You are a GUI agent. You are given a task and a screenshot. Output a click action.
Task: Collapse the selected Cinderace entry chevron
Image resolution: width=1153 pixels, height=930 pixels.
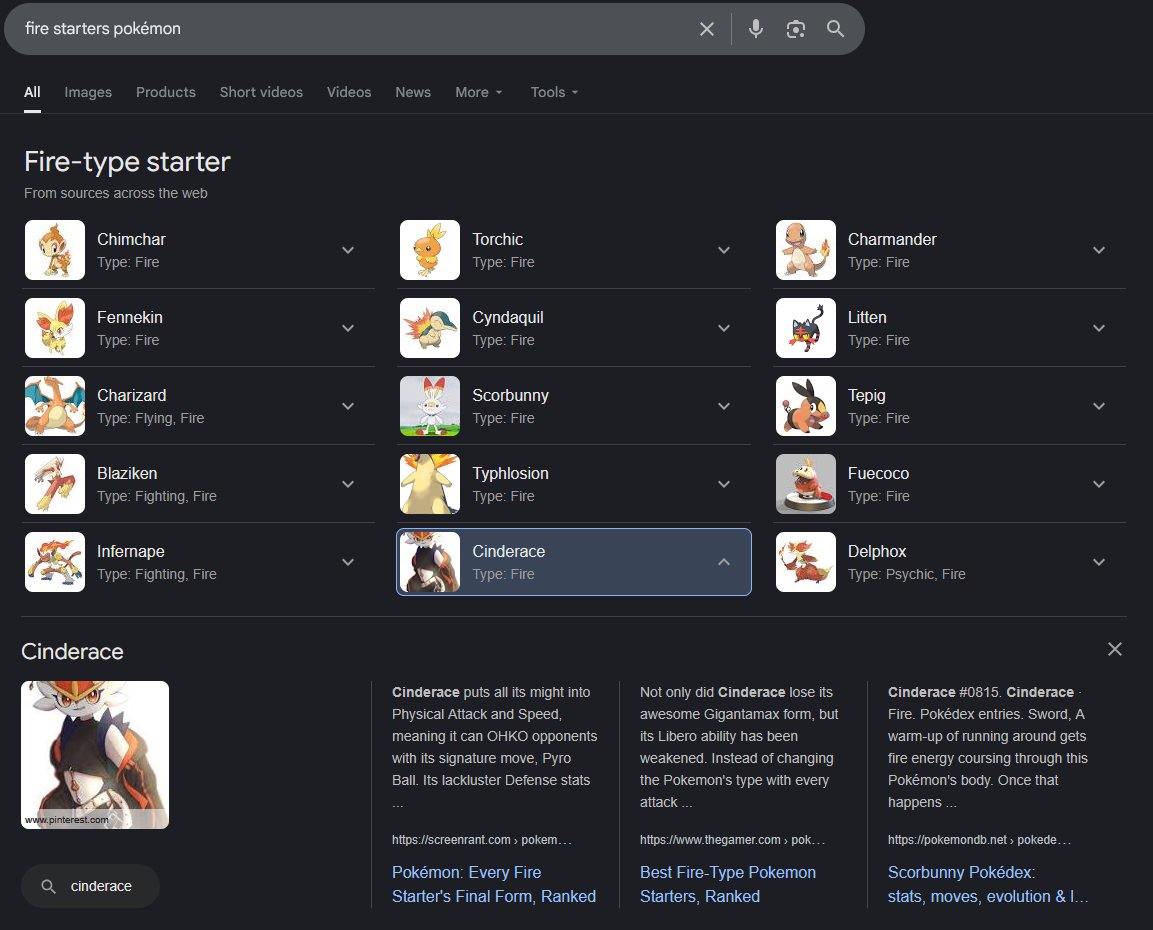pos(724,562)
